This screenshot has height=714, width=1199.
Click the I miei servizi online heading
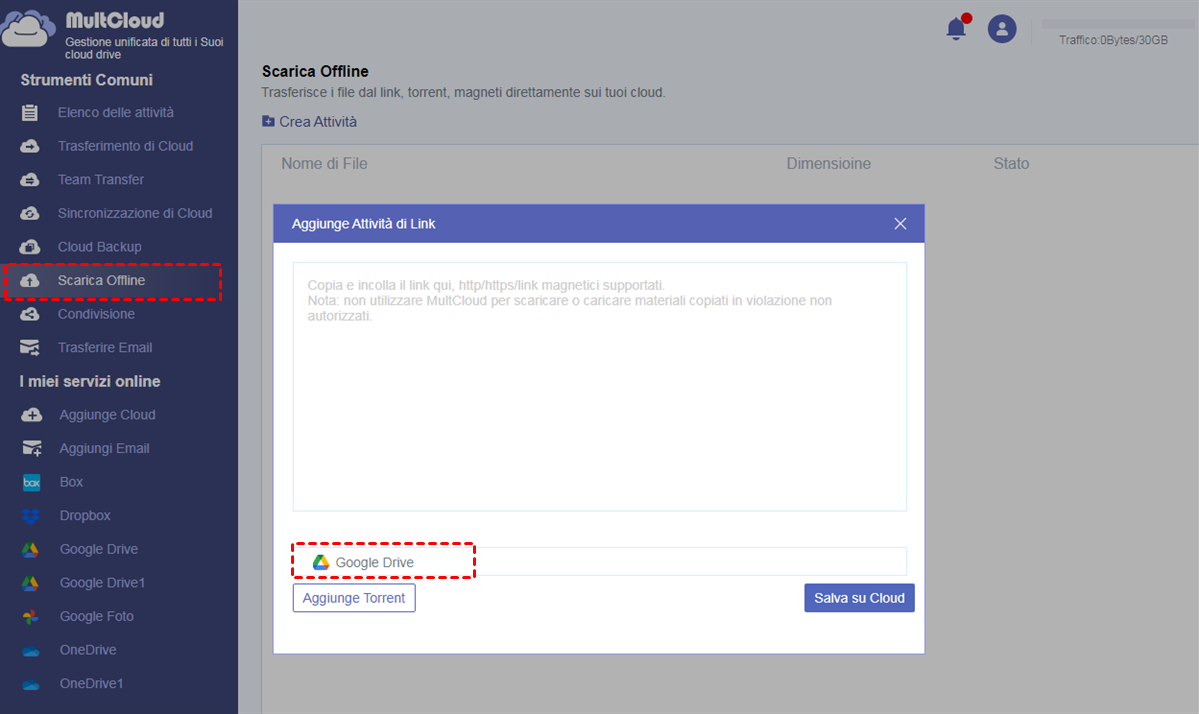tap(90, 381)
